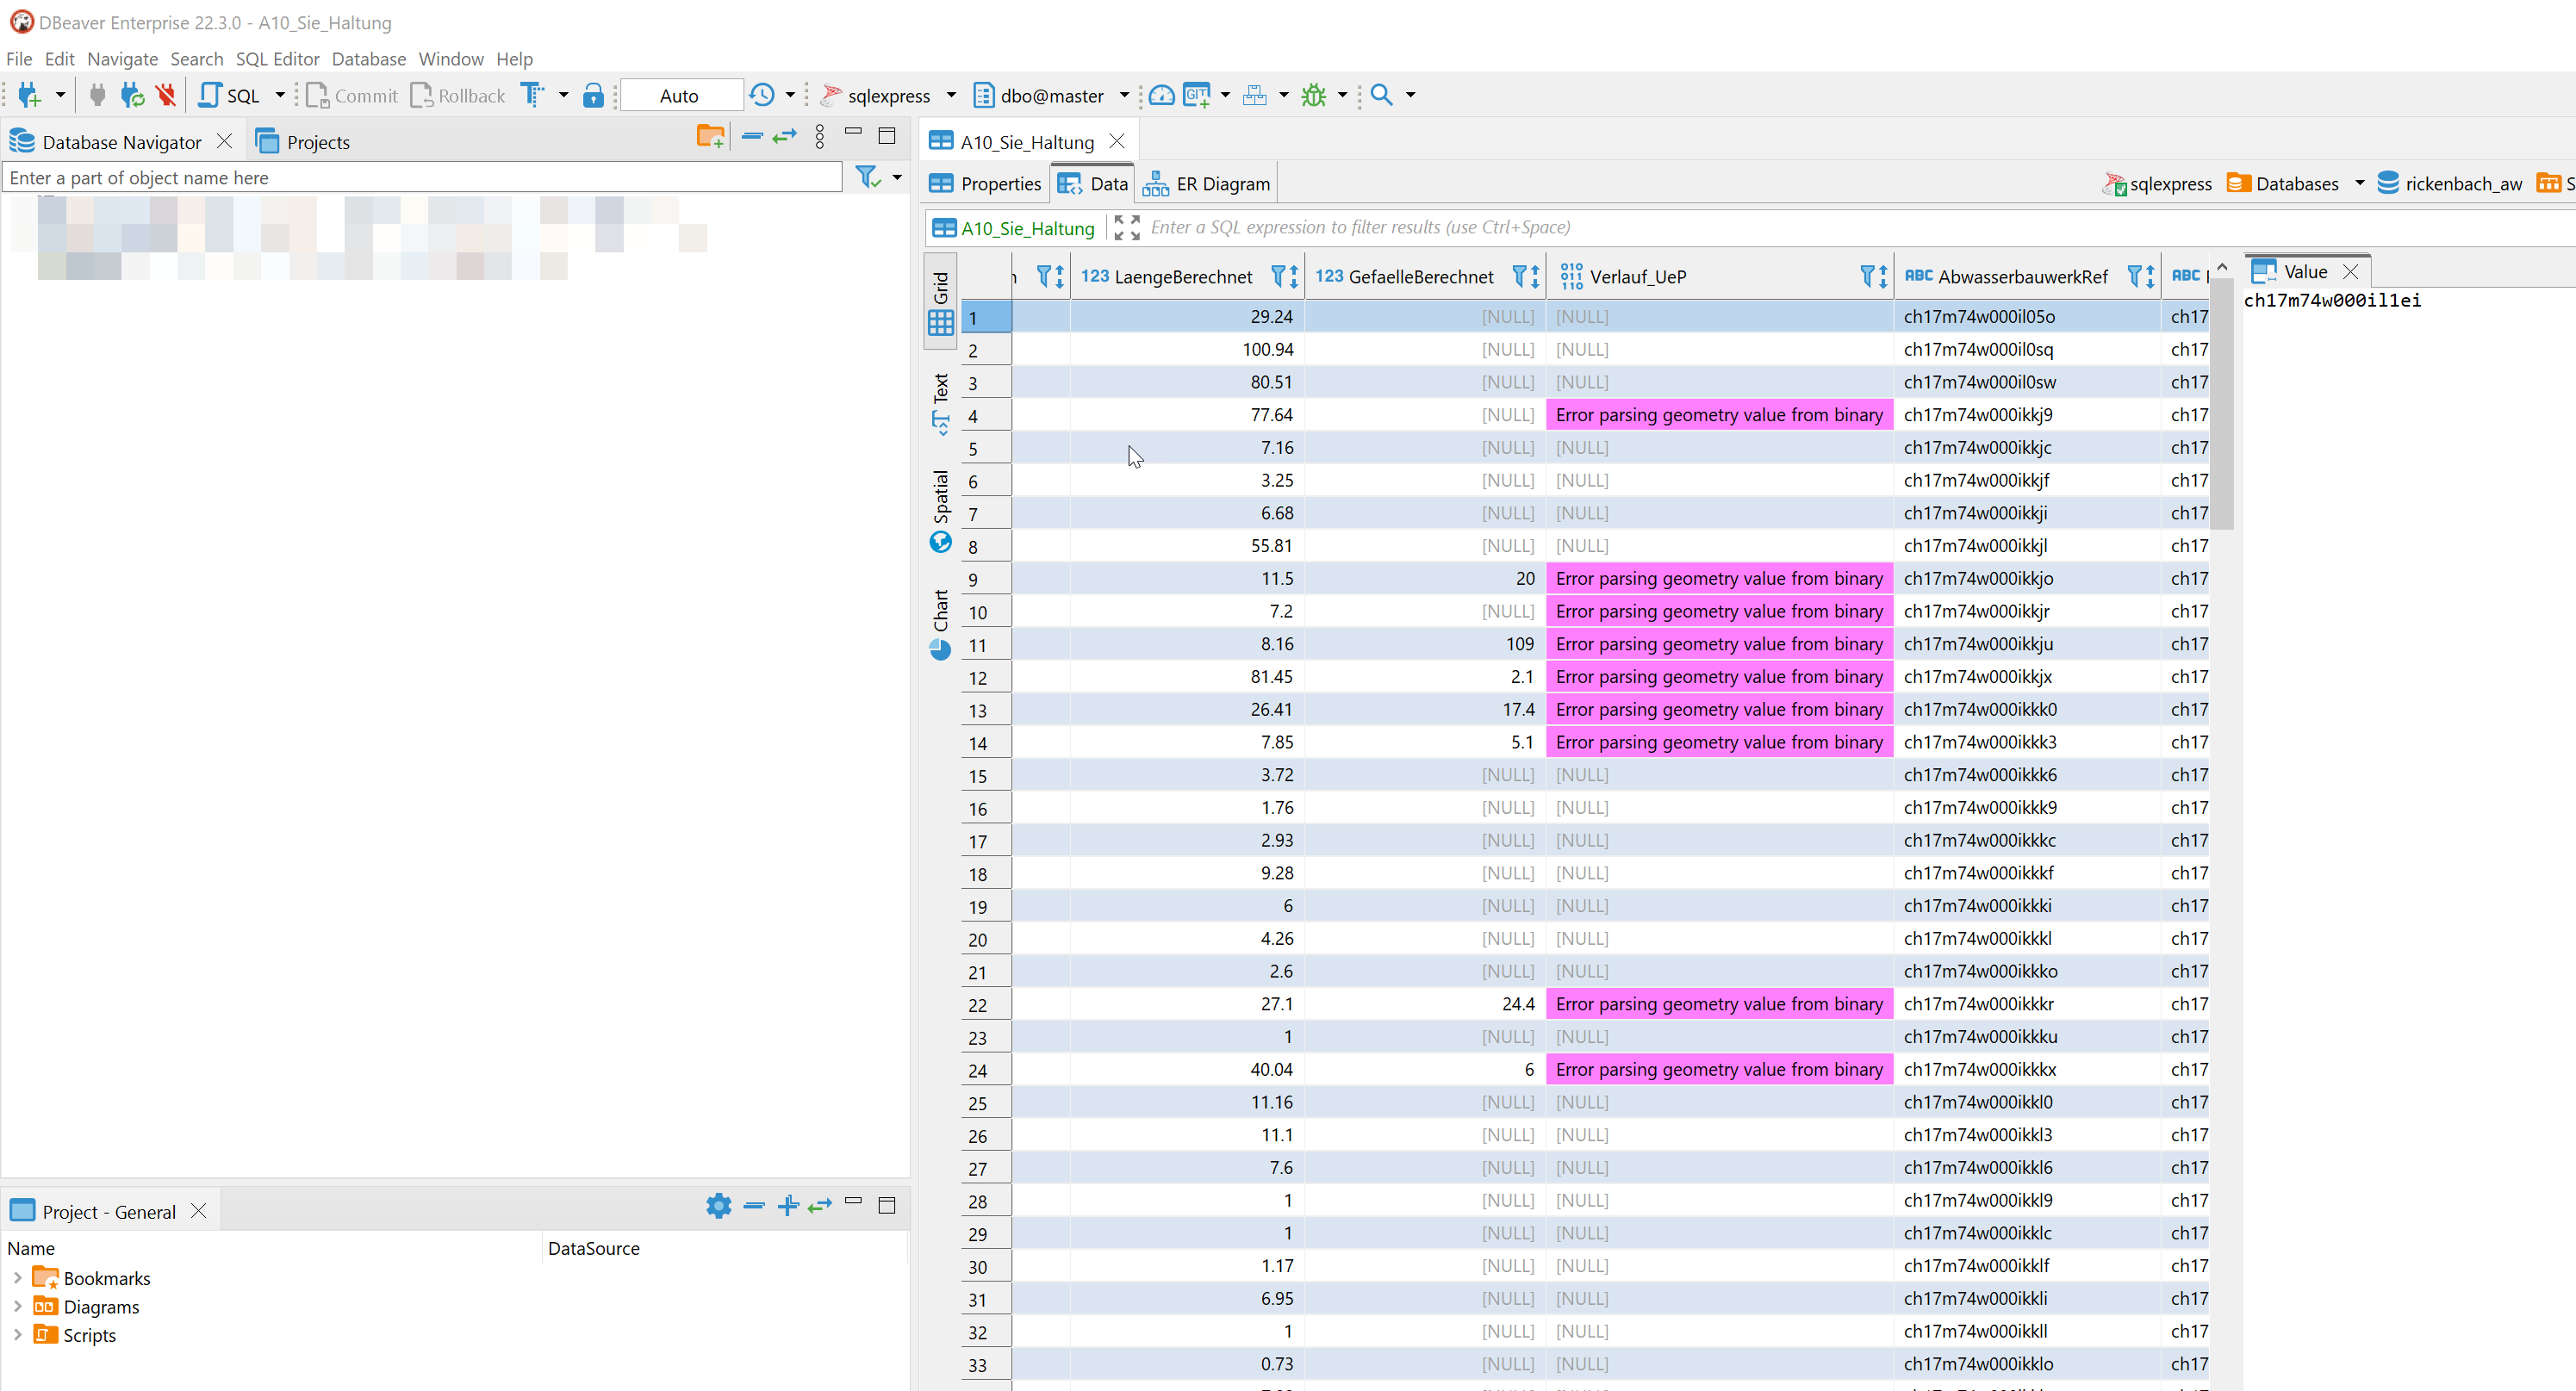Screen dimensions: 2576x1391
Task: Click the new connection folder icon in navigator
Action: point(710,136)
